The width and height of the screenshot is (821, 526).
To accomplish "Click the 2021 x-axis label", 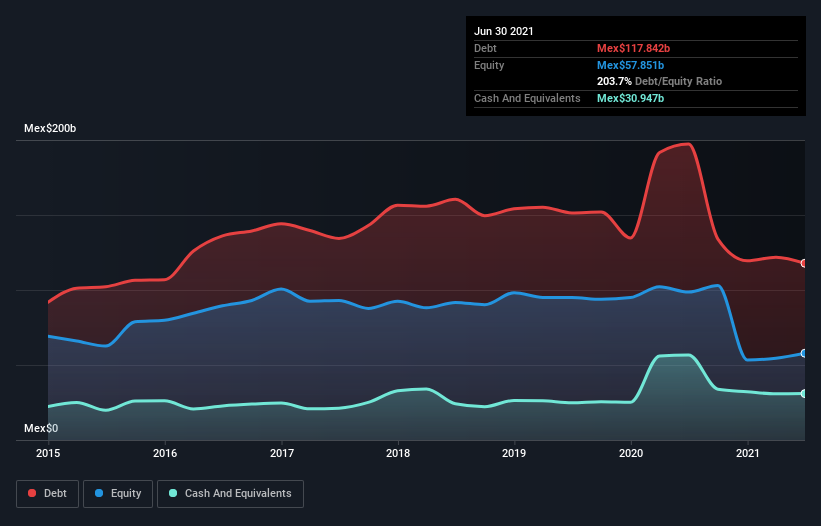I will coord(748,453).
